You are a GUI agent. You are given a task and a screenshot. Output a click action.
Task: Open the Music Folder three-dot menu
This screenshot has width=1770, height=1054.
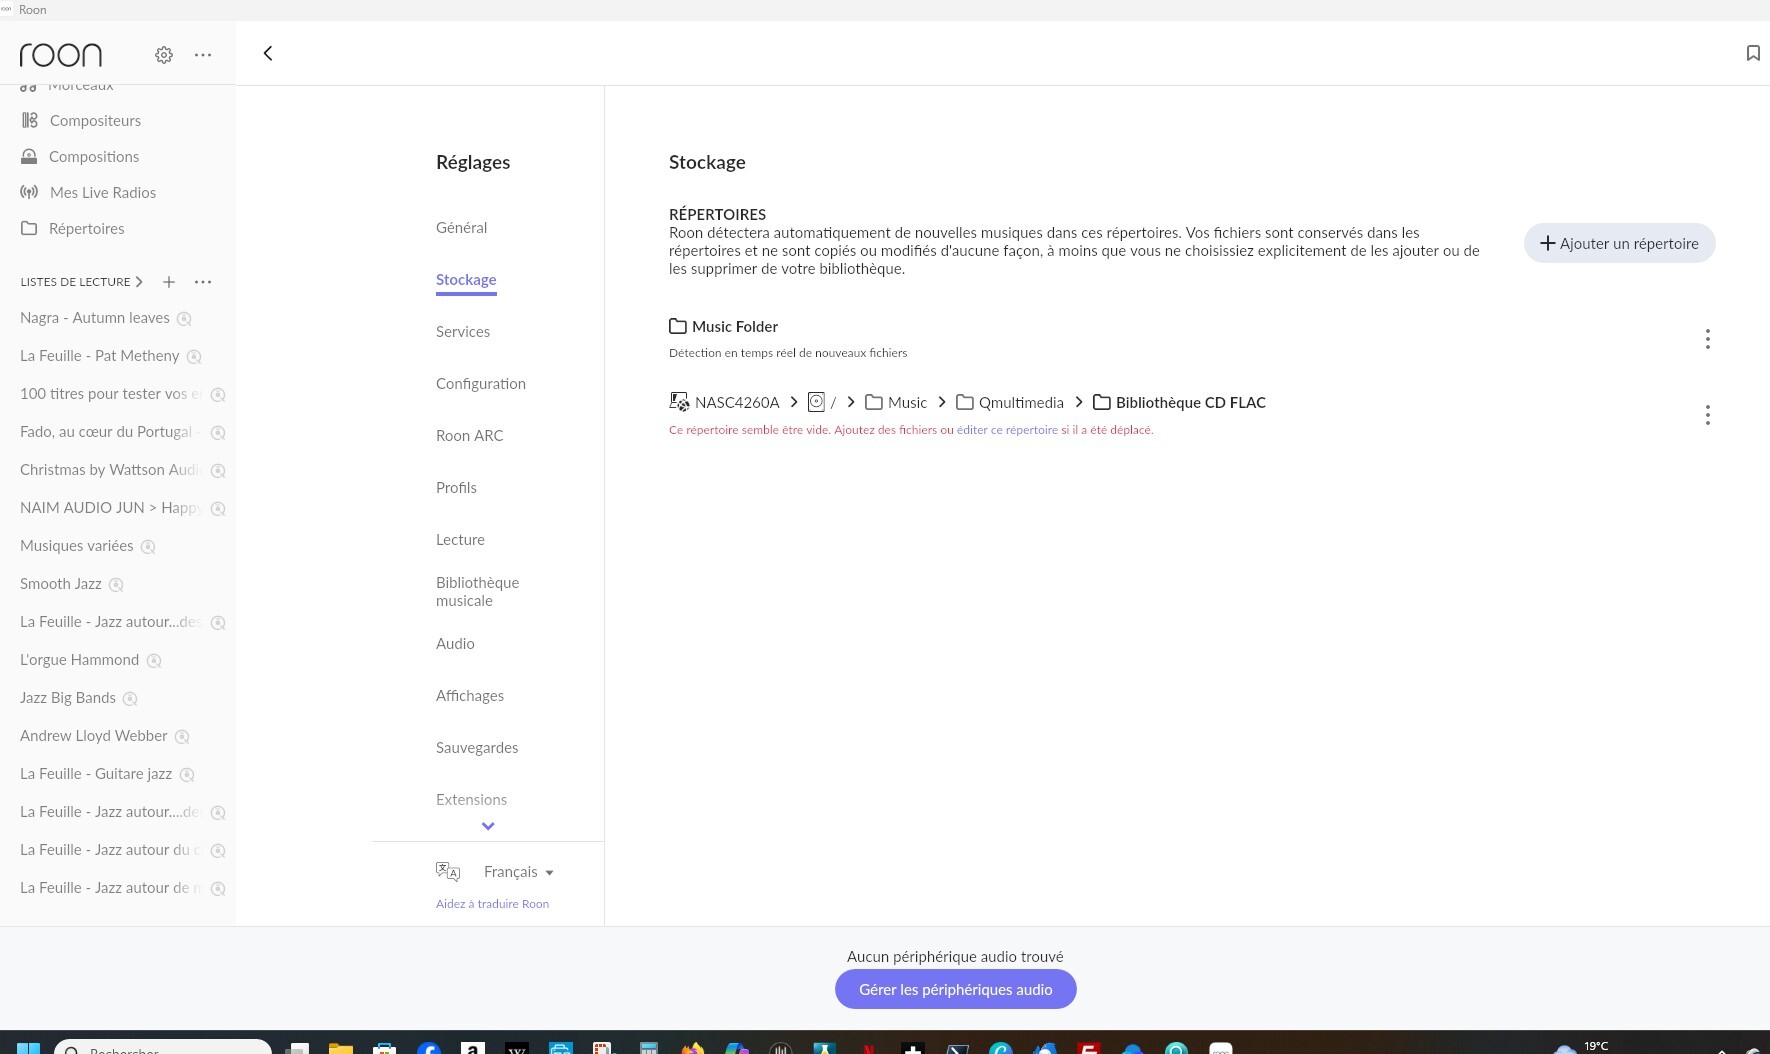(1708, 339)
